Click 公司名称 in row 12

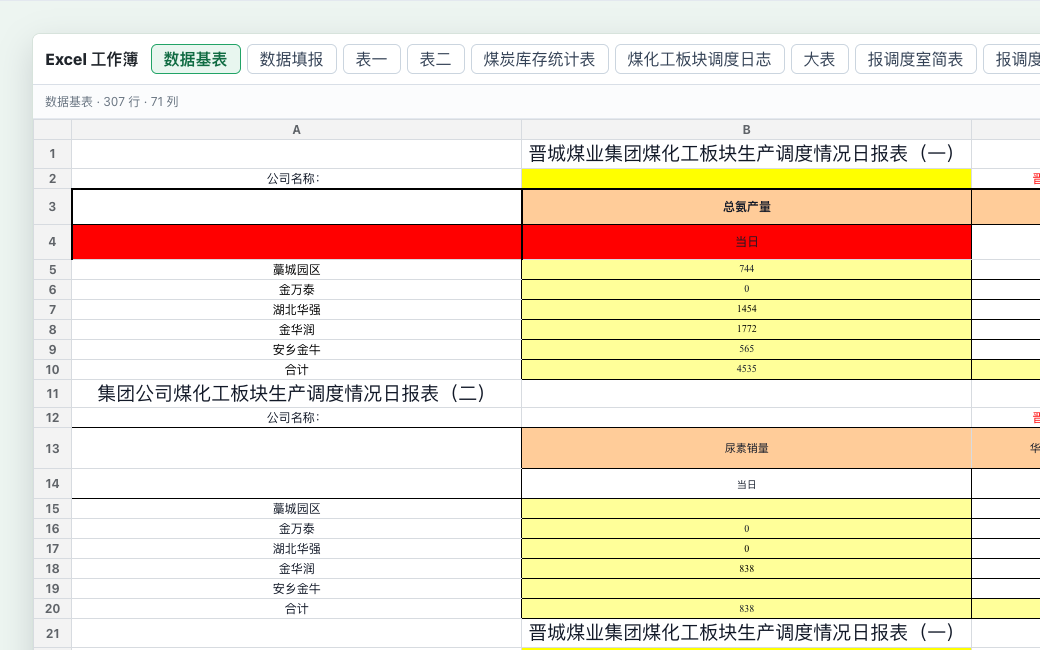(x=296, y=417)
